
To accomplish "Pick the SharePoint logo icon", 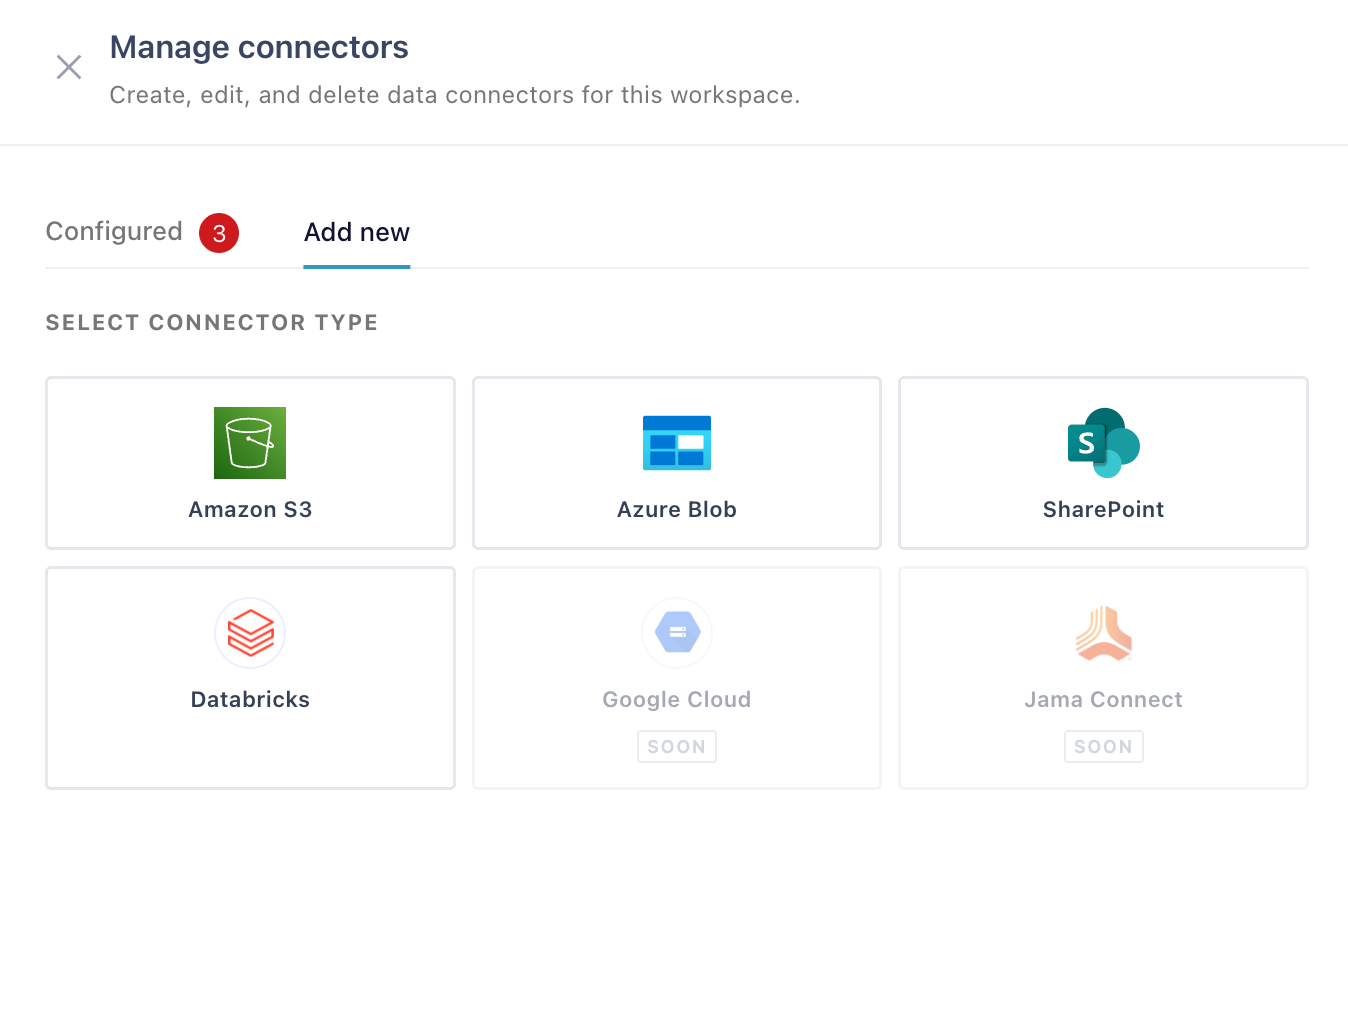I will click(1104, 443).
